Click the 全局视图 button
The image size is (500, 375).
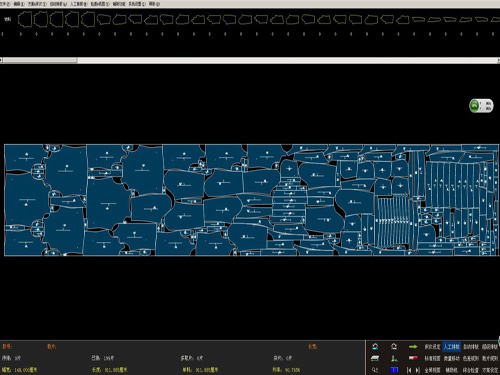click(x=432, y=370)
